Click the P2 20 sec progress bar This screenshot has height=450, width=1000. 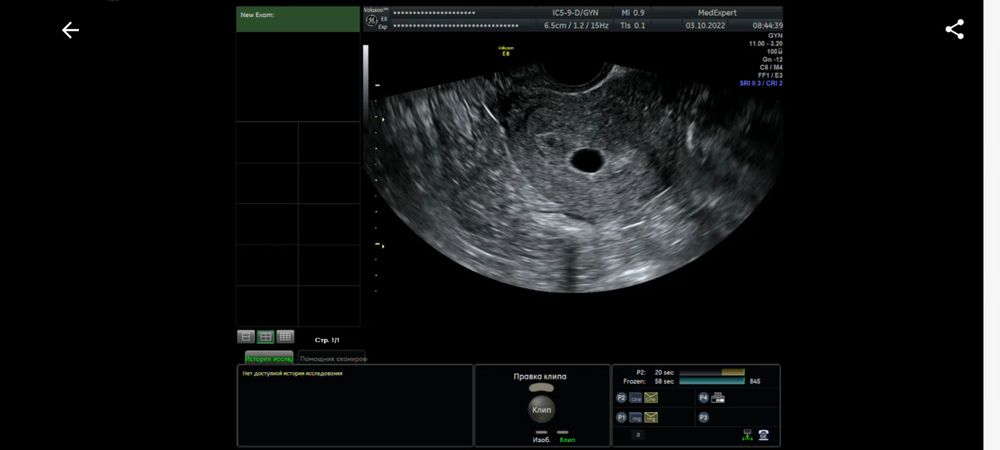pos(712,372)
